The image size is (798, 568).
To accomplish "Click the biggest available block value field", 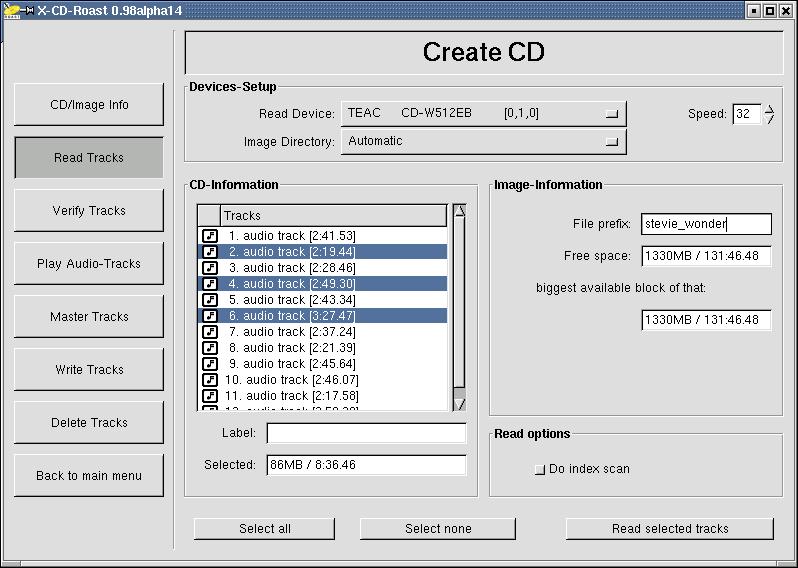I will point(706,320).
